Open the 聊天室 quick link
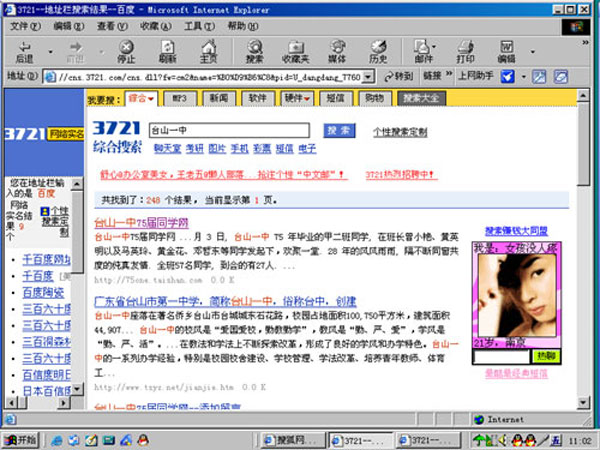 tap(167, 149)
